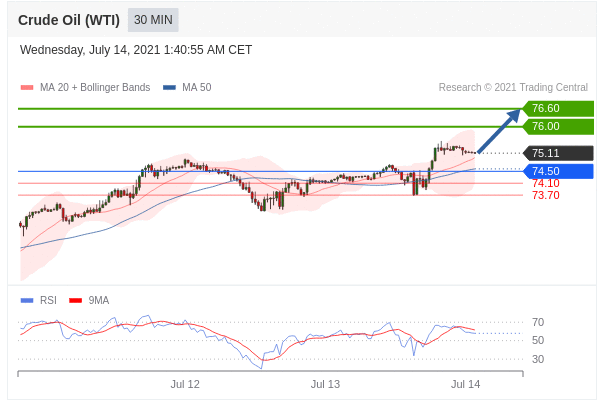602x406 pixels.
Task: Click the Wednesday, July 14, 2021 timestamp
Action: (136, 50)
